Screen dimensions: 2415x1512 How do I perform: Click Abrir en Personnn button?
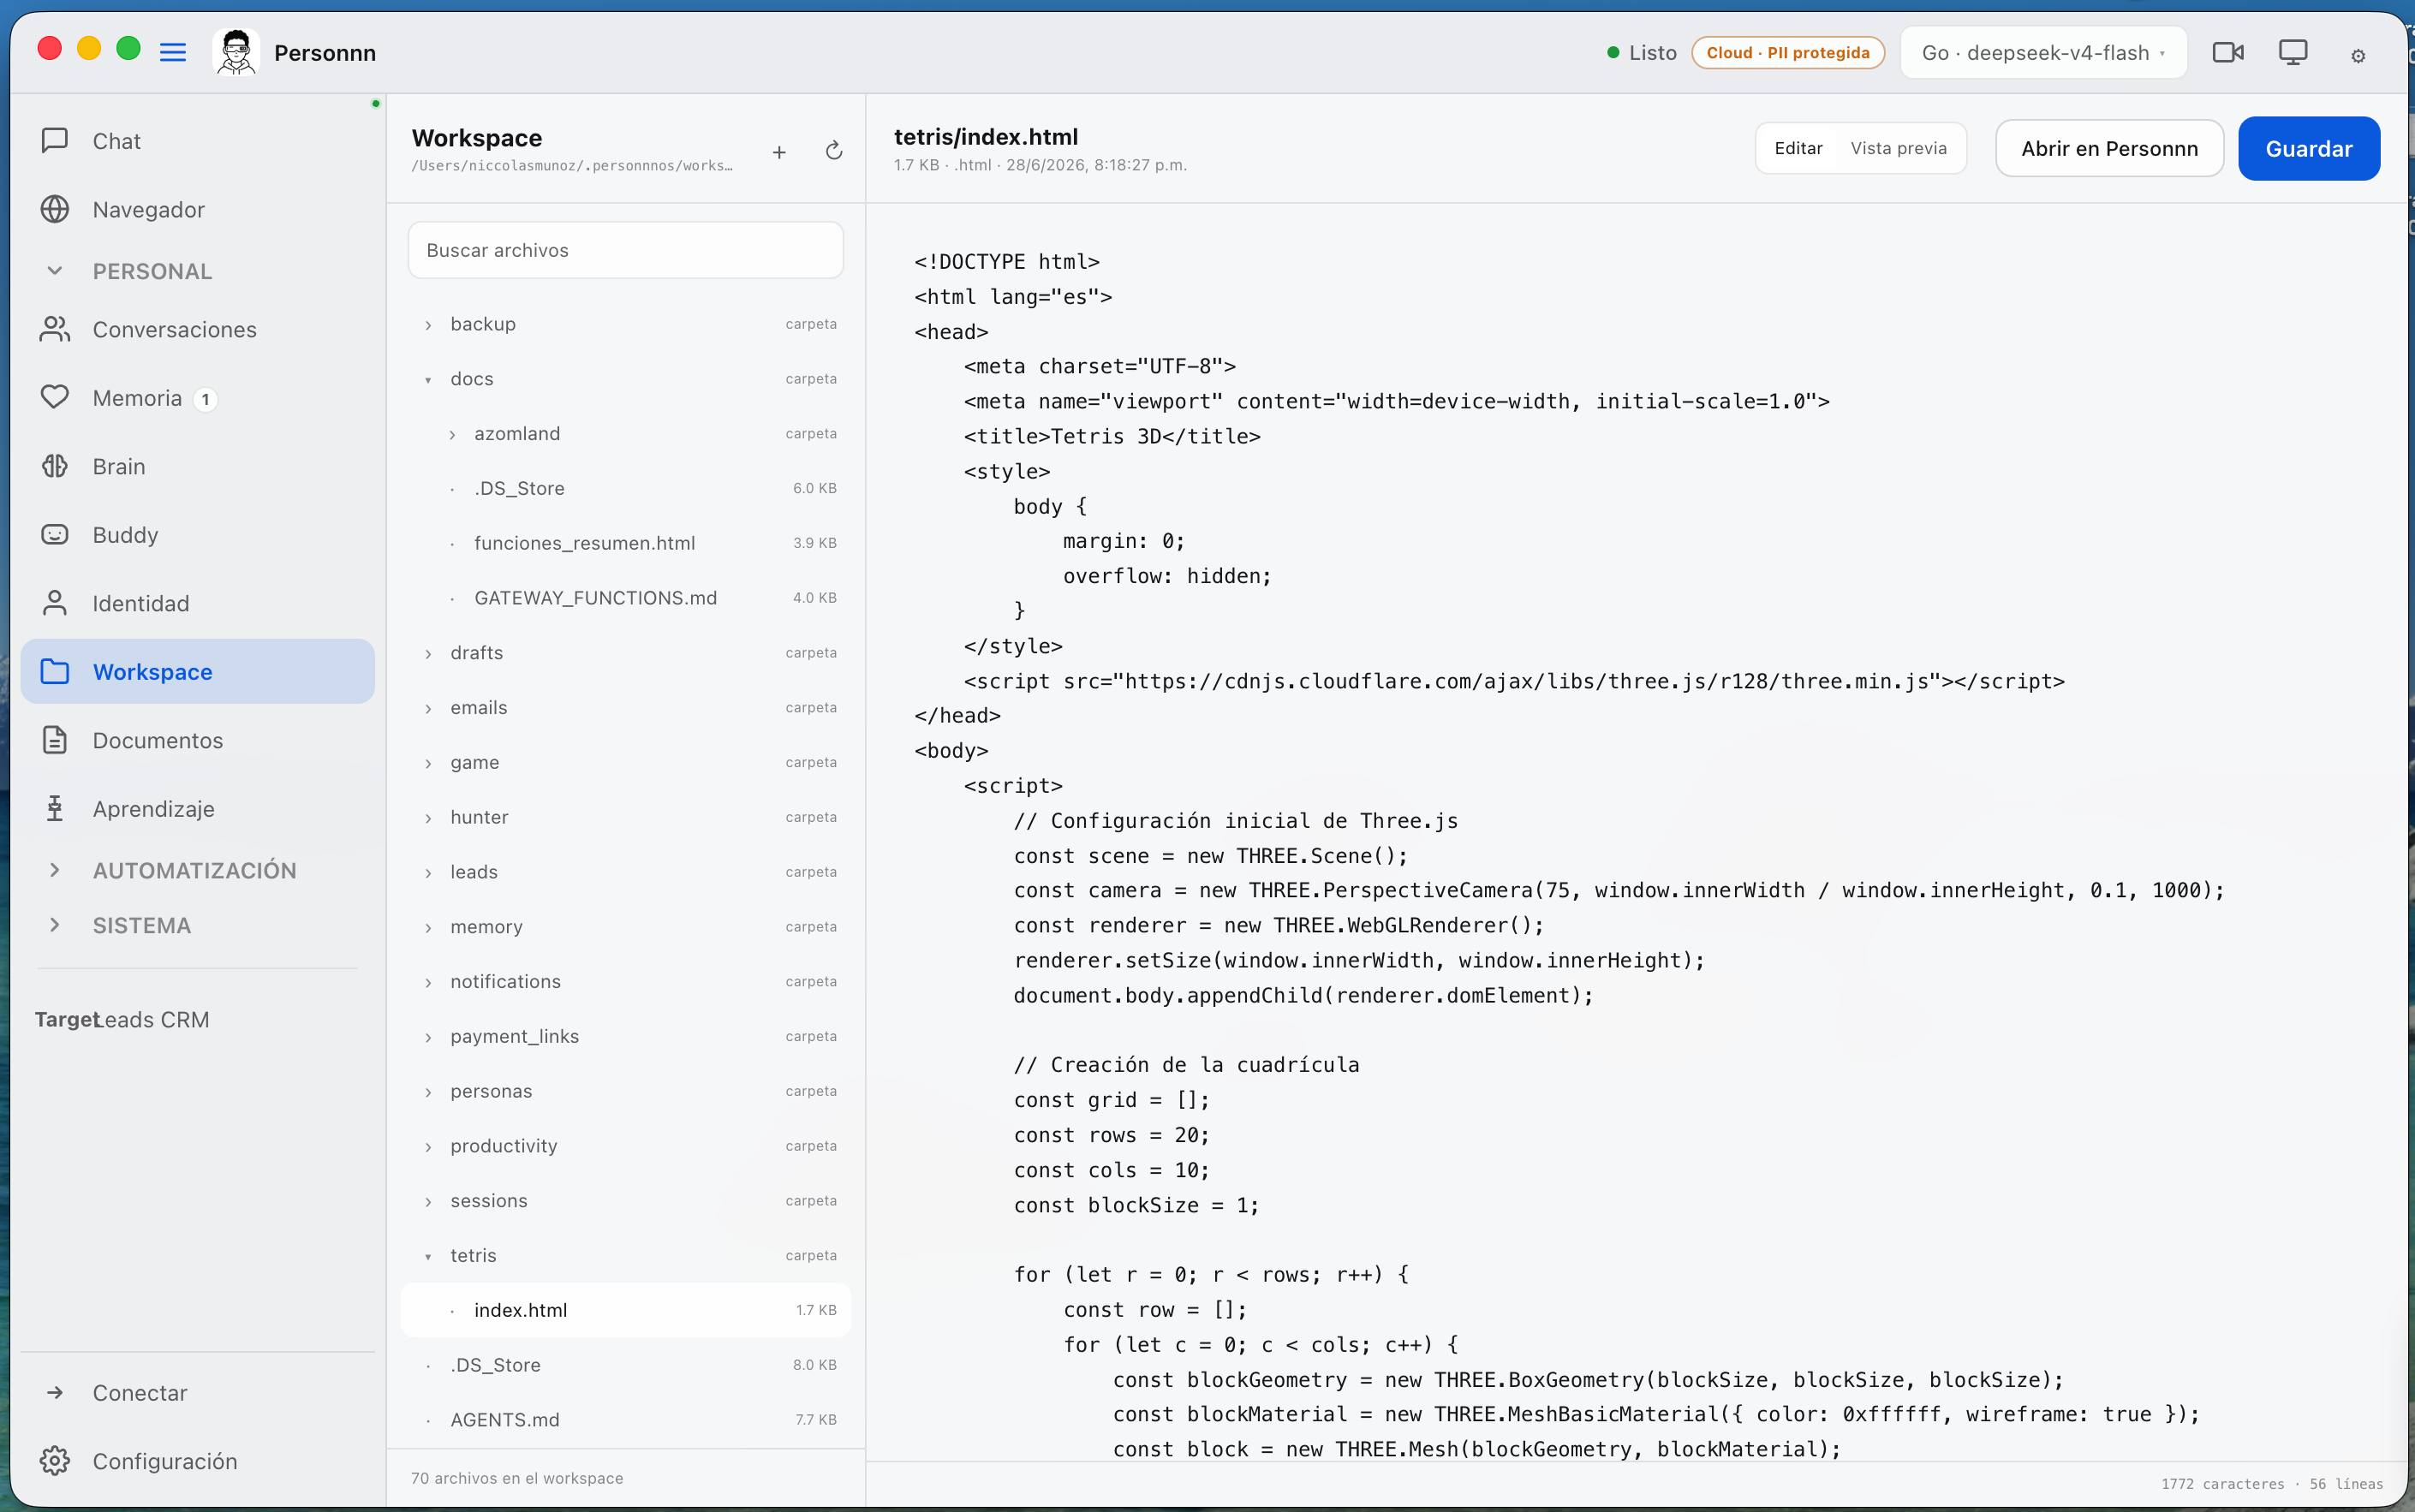2109,149
